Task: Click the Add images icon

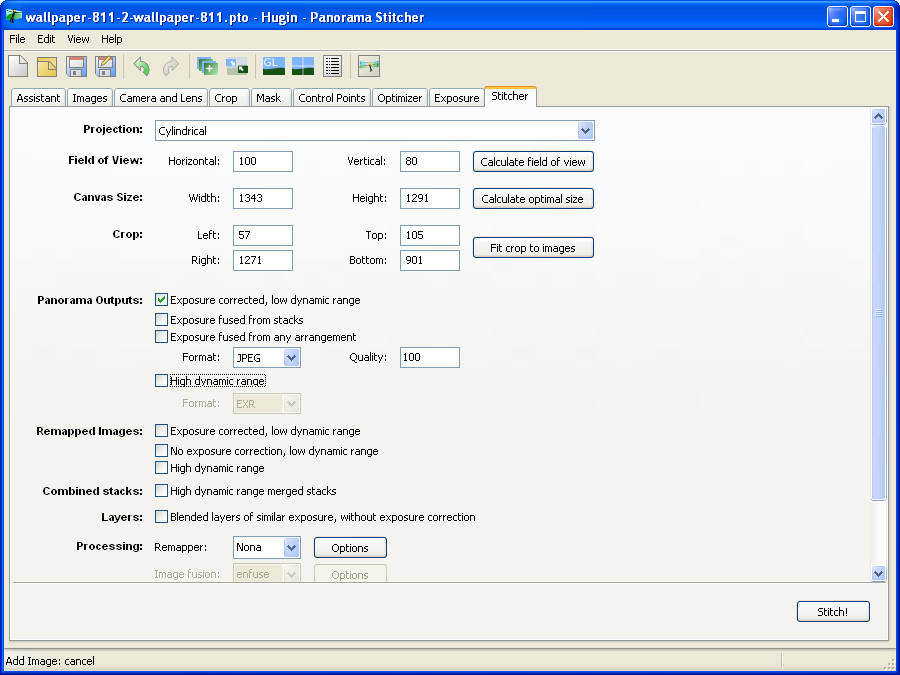Action: (x=207, y=67)
